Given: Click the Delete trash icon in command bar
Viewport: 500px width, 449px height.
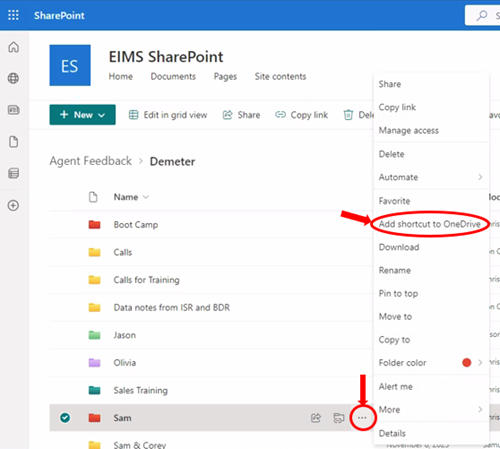Looking at the screenshot, I should coord(348,115).
